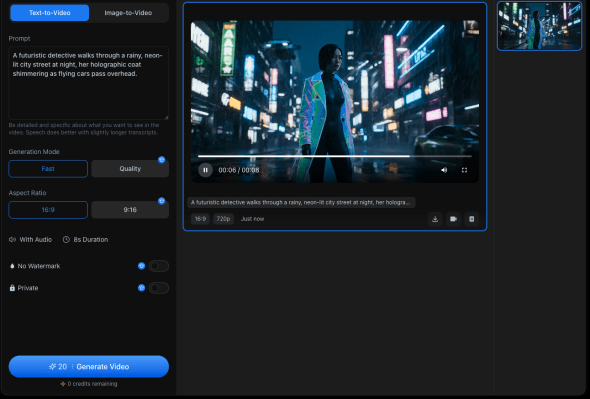The width and height of the screenshot is (590, 399).
Task: Click the coin icon beside credits remaining
Action: coord(63,384)
